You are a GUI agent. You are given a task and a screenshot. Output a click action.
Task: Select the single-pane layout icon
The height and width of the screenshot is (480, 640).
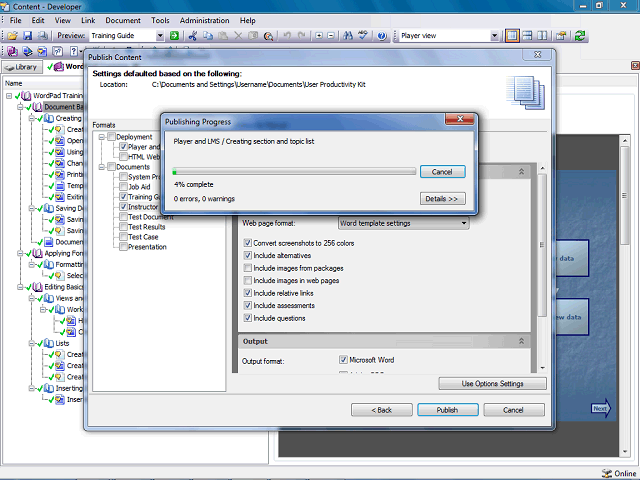pos(512,36)
